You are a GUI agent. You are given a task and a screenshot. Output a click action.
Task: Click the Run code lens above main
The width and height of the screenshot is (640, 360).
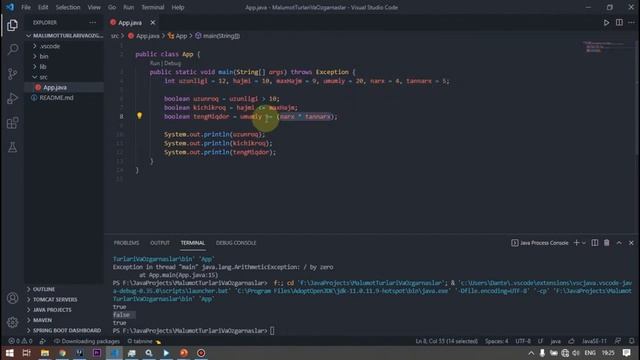[x=155, y=63]
